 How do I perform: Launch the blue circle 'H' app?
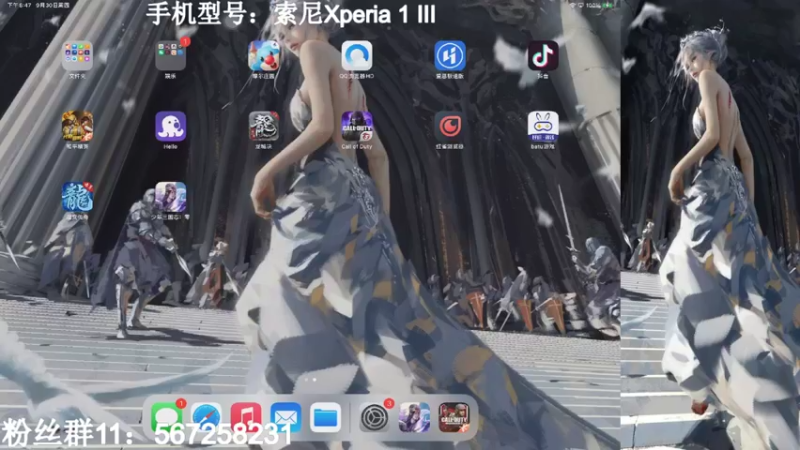(x=450, y=56)
